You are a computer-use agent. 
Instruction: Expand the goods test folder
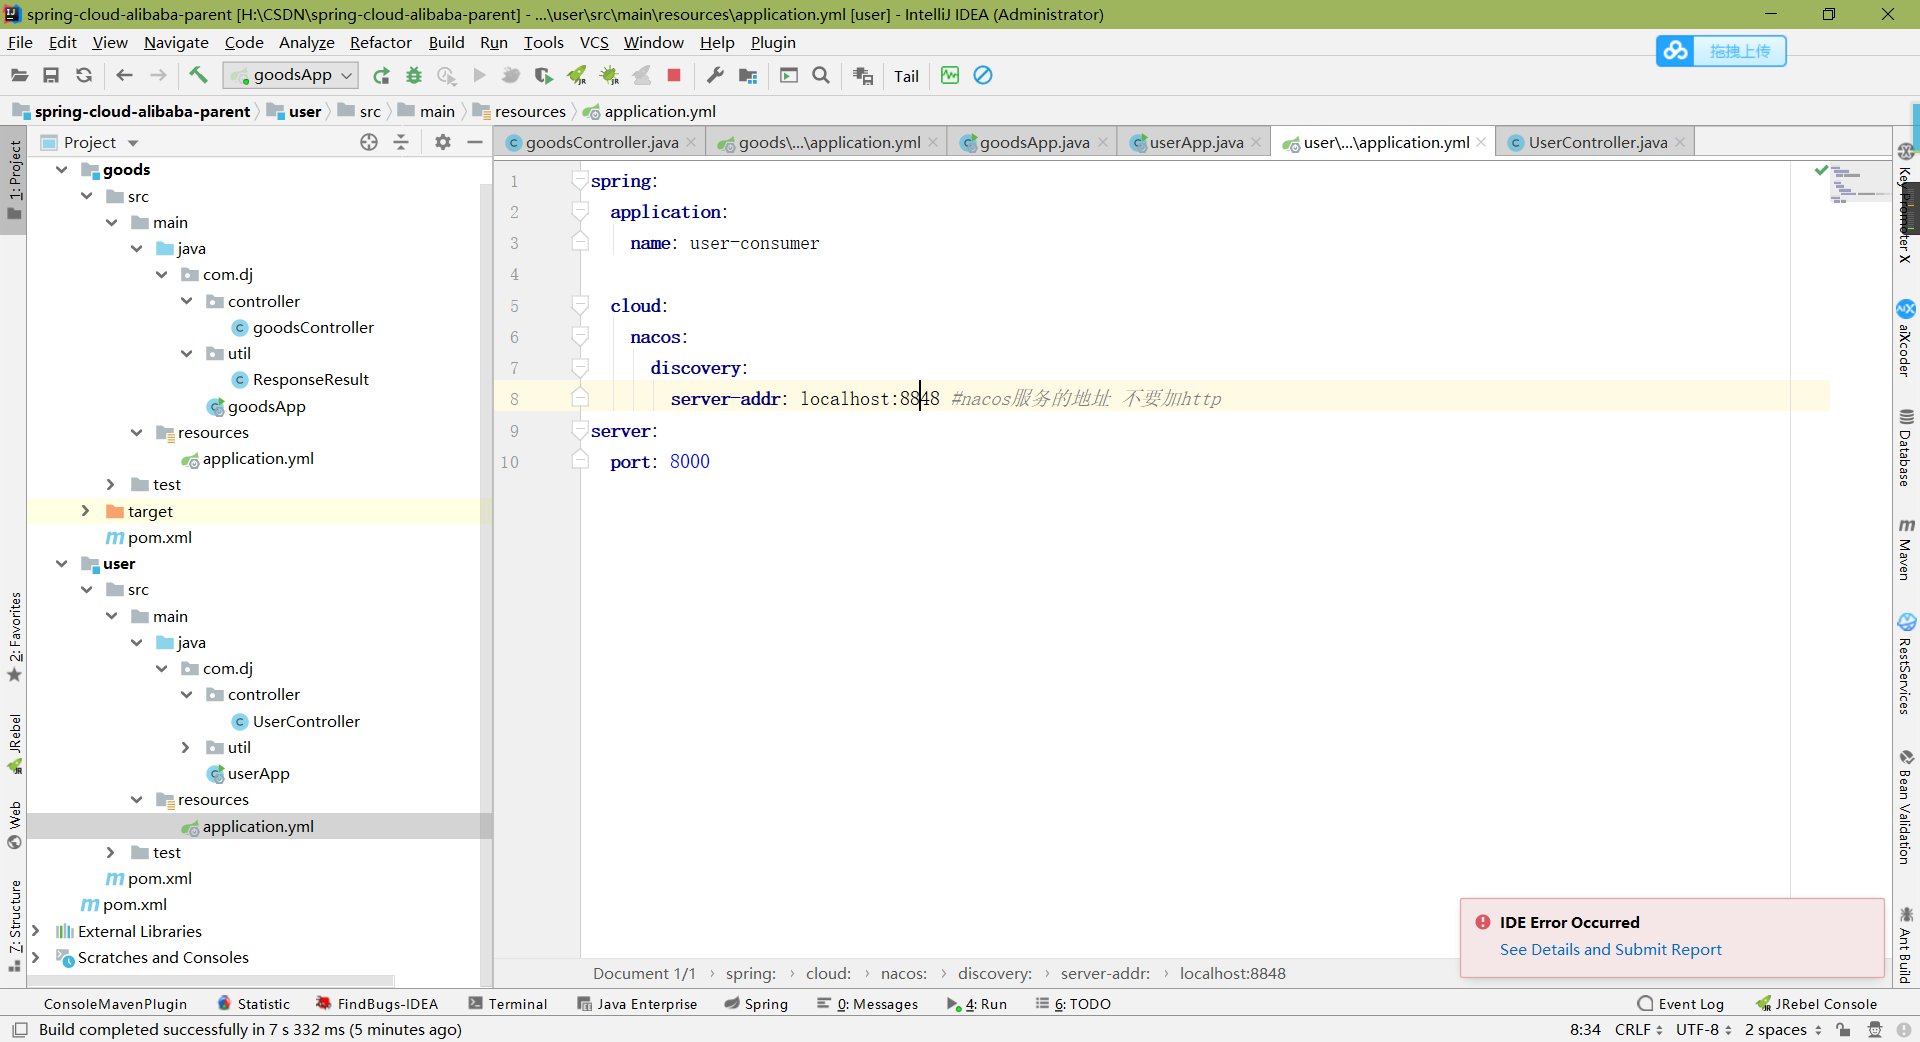point(111,484)
